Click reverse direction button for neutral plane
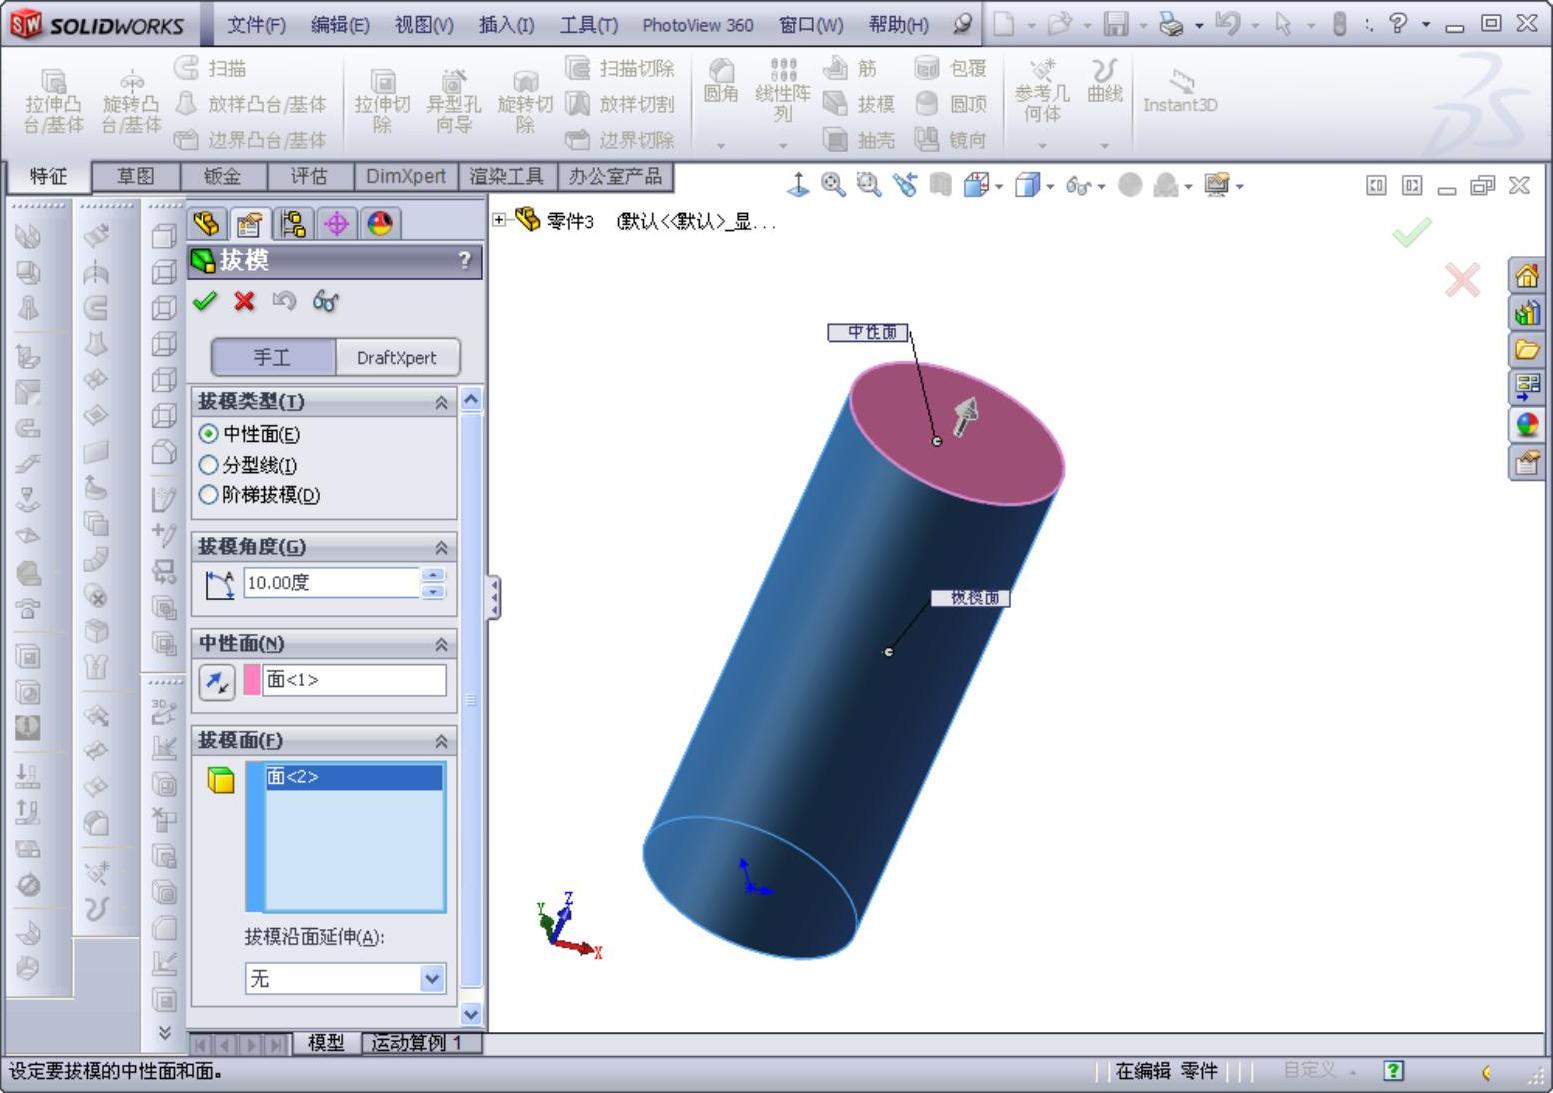The width and height of the screenshot is (1553, 1093). pos(217,682)
